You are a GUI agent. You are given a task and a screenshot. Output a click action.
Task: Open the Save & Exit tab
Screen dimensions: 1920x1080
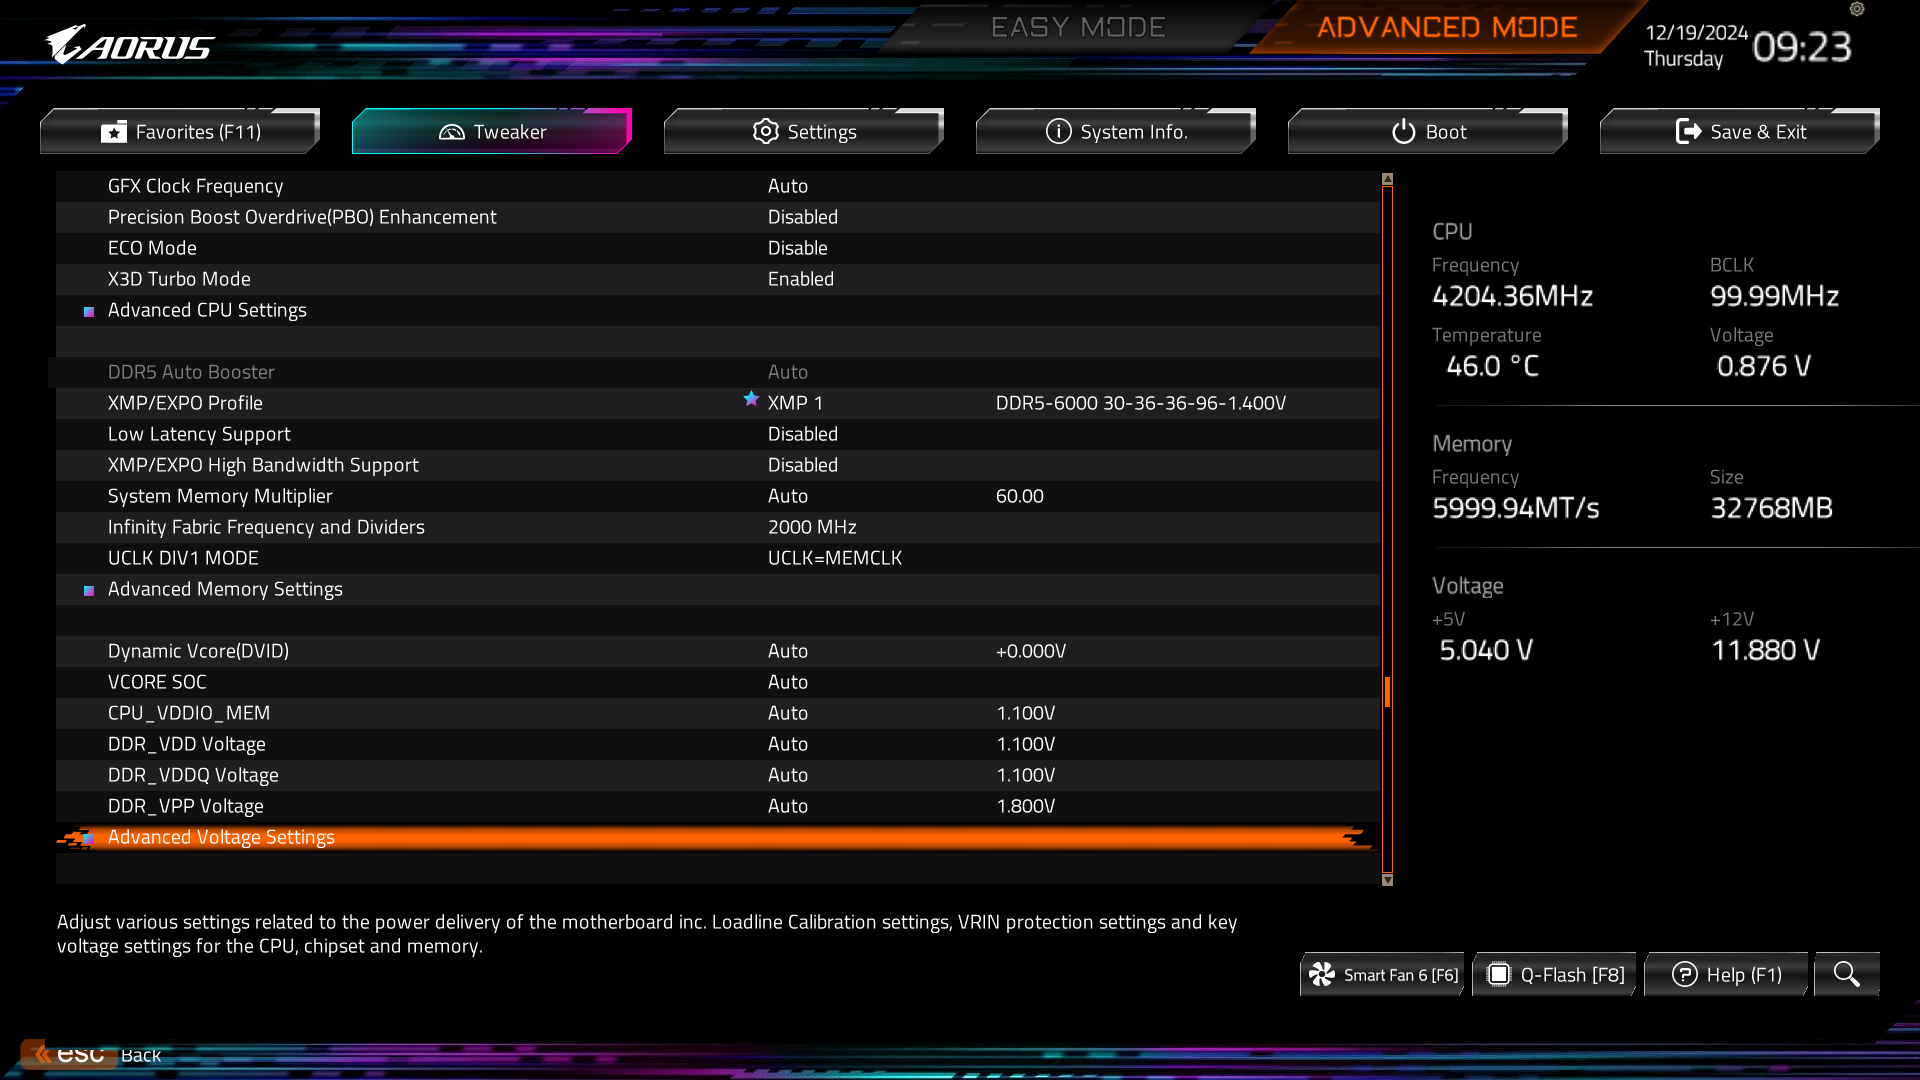(1740, 131)
